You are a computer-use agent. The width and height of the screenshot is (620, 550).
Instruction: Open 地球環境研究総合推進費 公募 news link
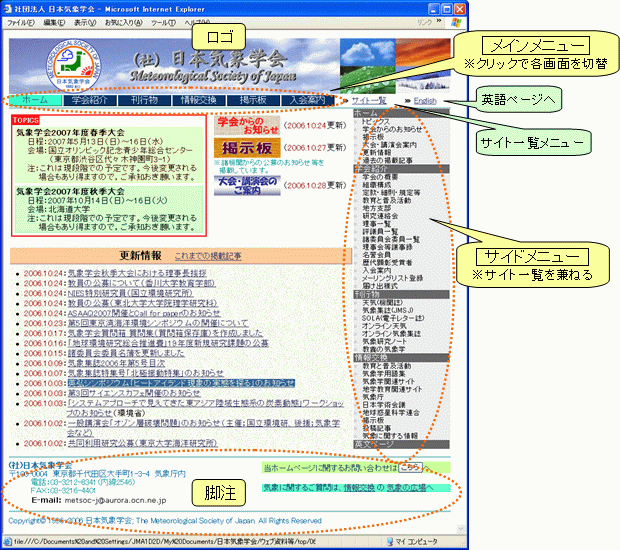click(168, 343)
